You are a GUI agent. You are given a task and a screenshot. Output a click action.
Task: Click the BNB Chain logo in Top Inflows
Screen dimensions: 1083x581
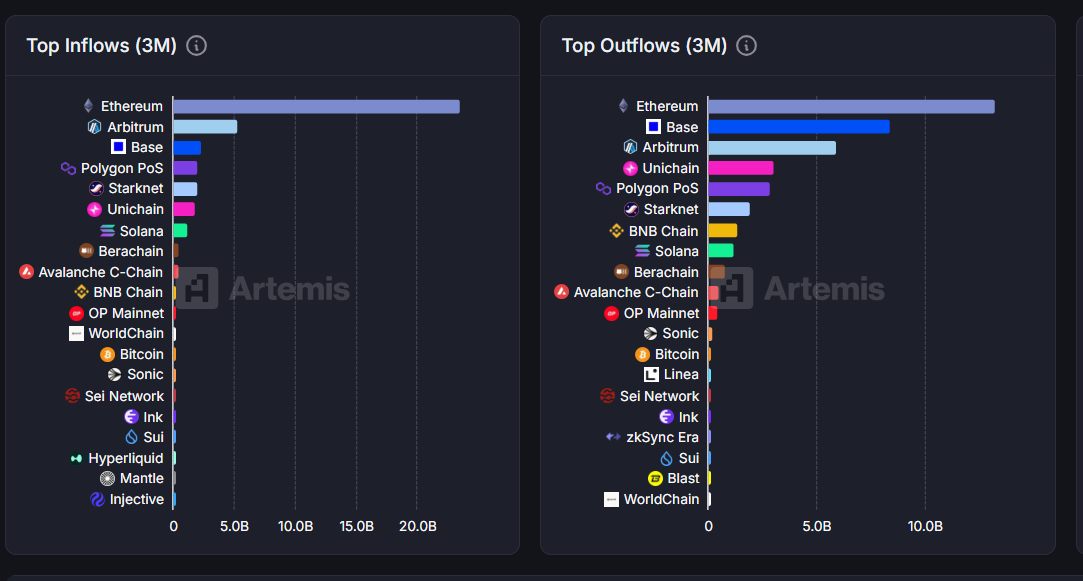click(x=82, y=292)
